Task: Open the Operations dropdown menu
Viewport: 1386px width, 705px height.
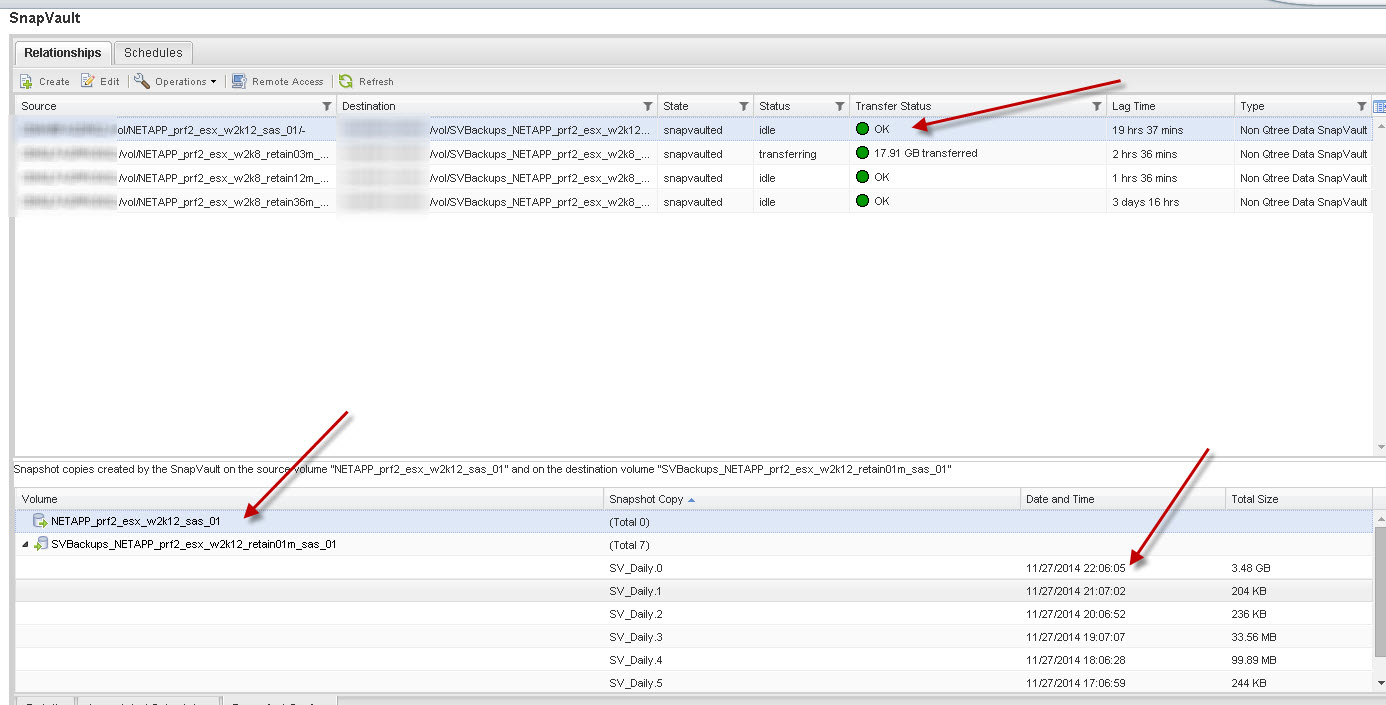Action: click(175, 81)
